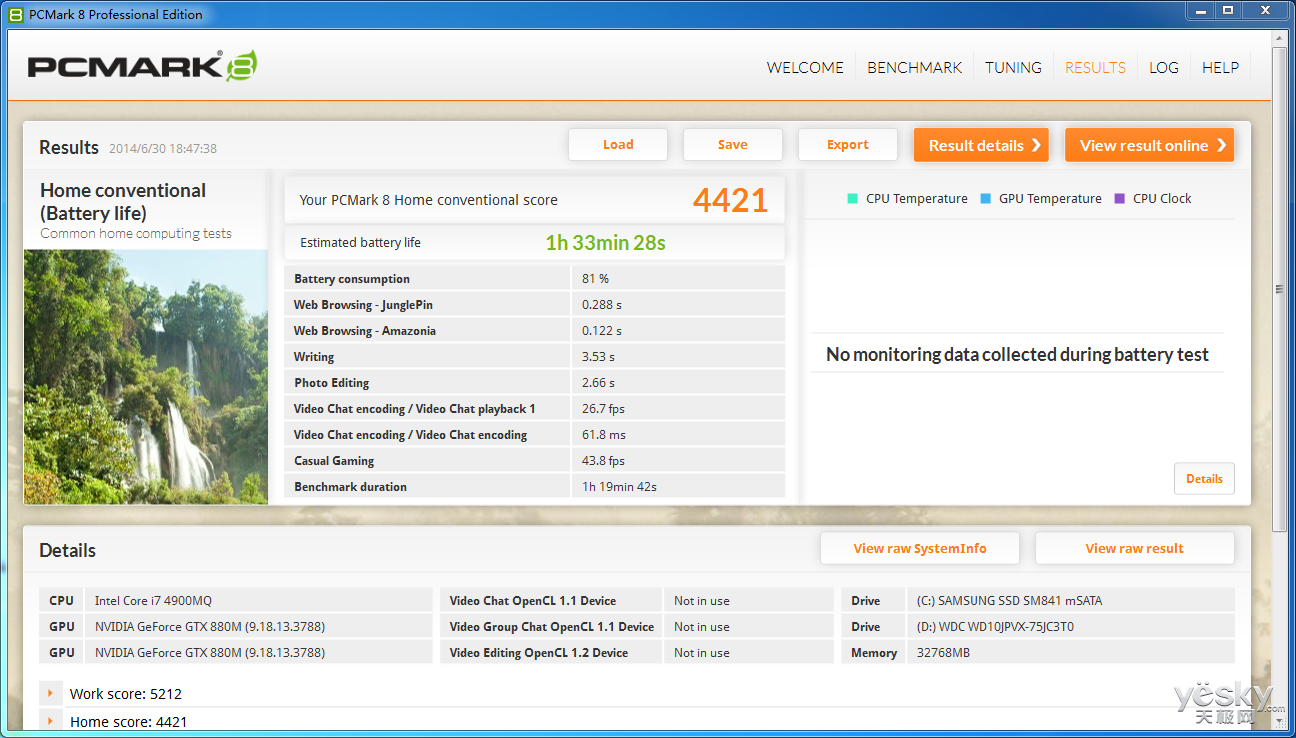Click the scrollbar up arrow

click(1279, 38)
